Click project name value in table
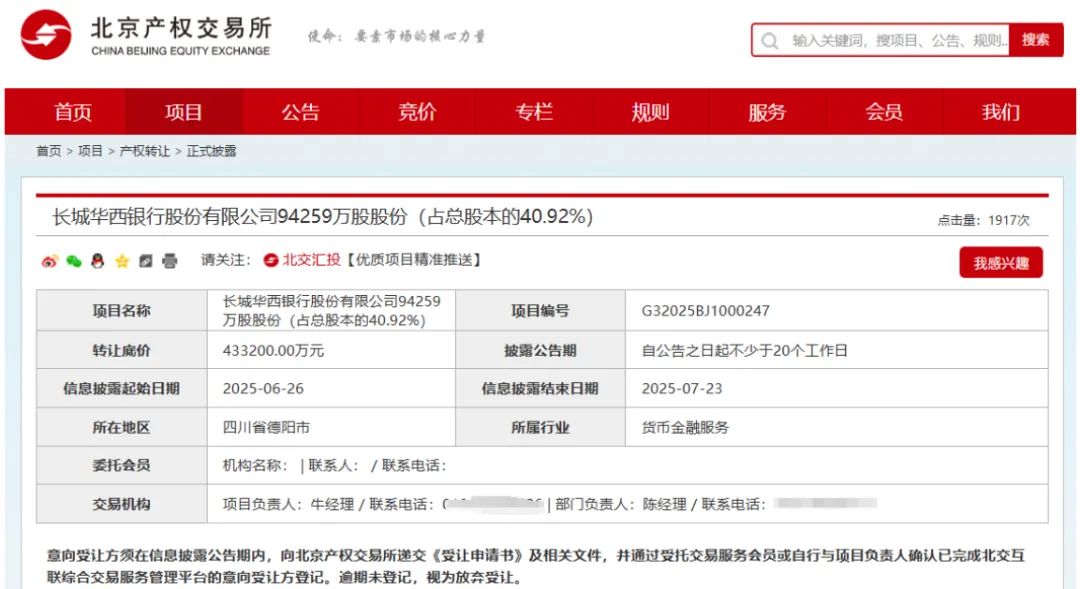 [x=331, y=311]
